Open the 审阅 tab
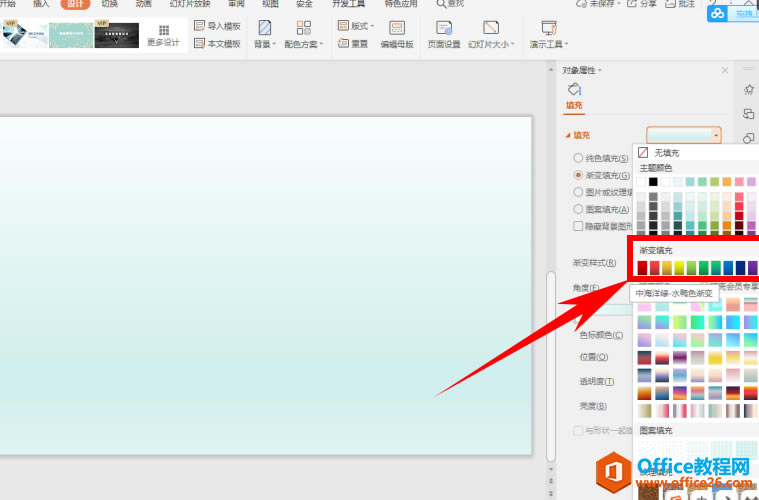 point(236,3)
